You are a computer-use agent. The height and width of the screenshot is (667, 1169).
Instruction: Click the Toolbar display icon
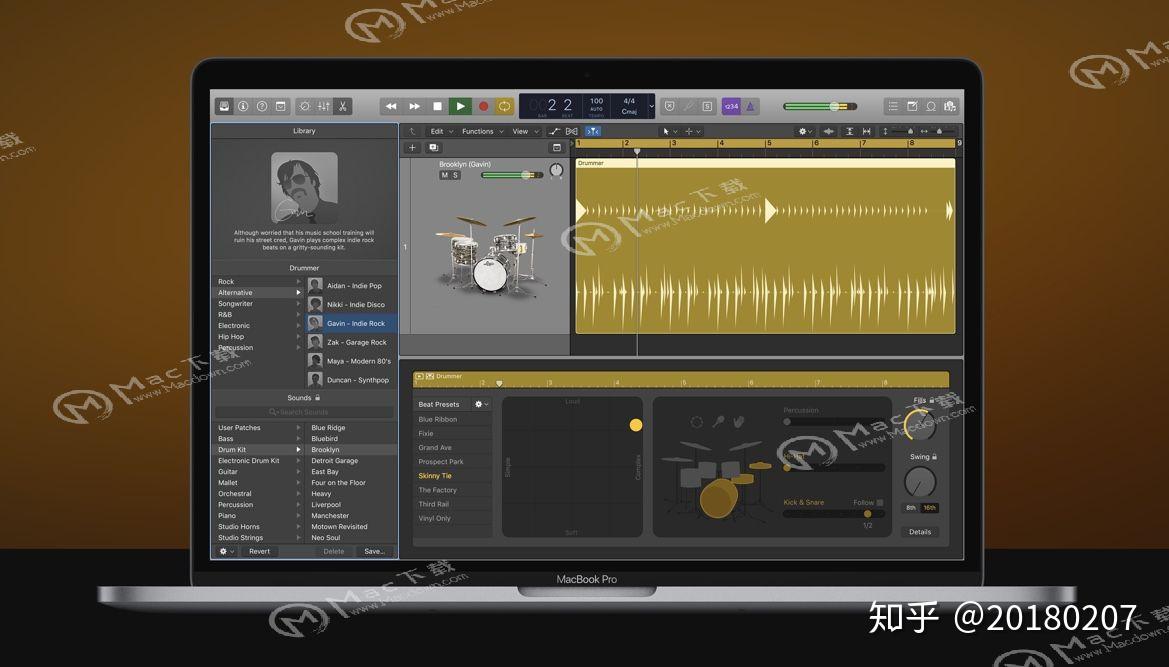point(280,107)
